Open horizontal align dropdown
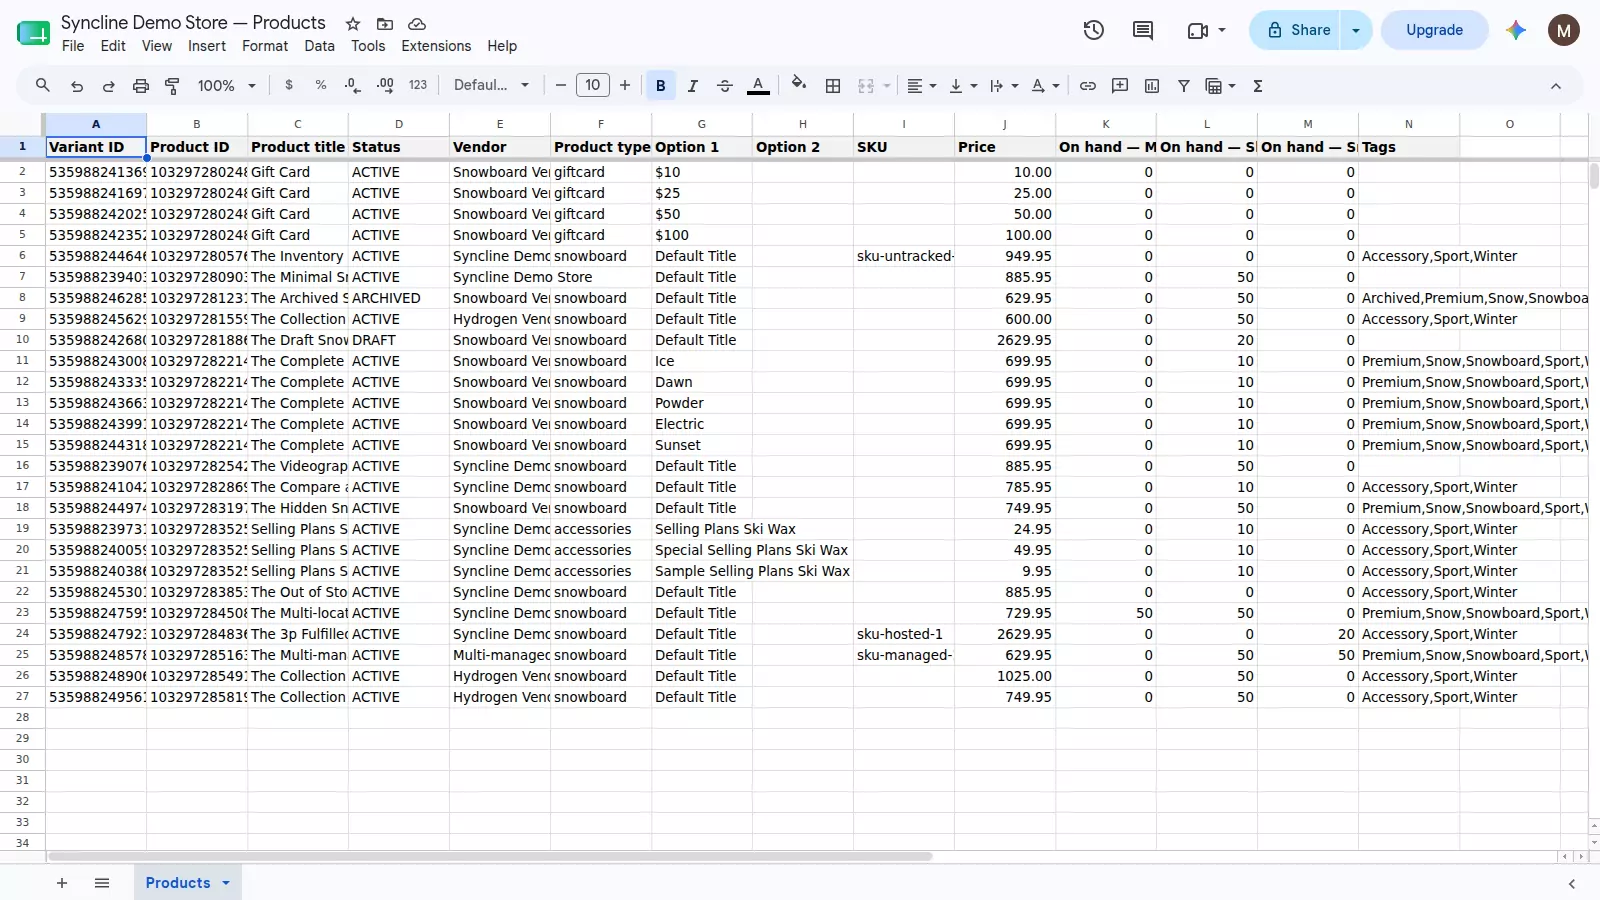This screenshot has width=1600, height=900. [x=921, y=86]
